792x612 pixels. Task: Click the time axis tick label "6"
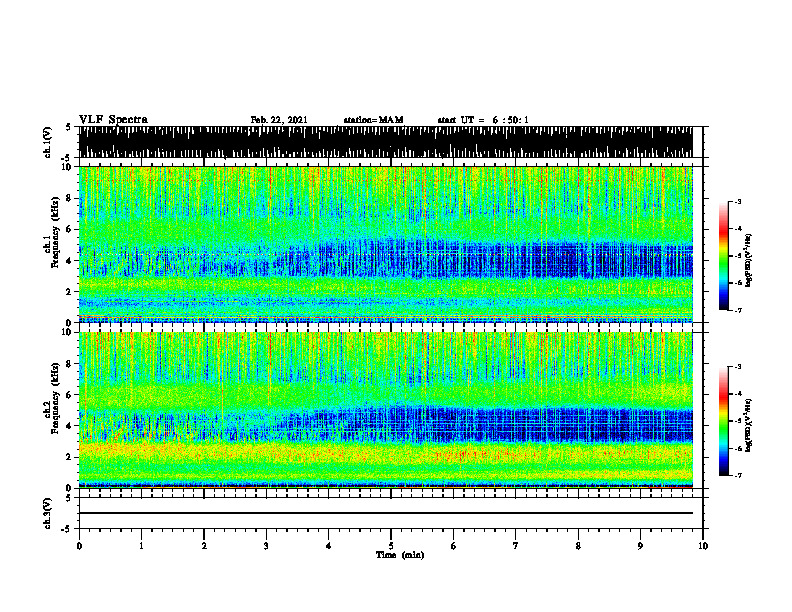coord(454,546)
